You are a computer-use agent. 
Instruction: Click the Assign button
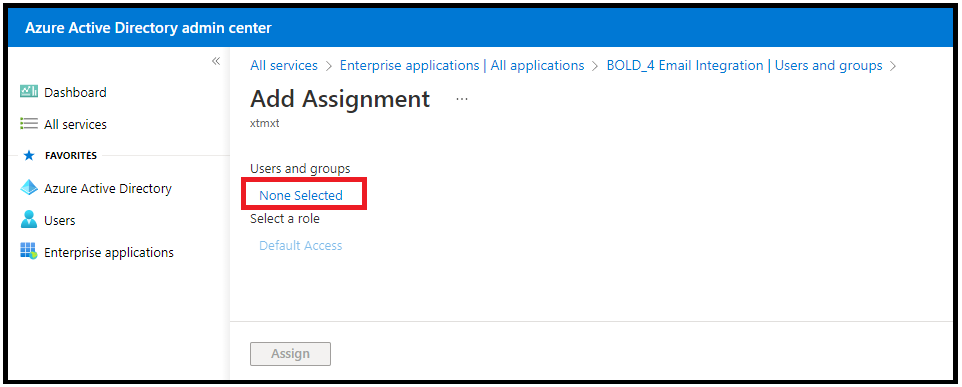coord(290,354)
